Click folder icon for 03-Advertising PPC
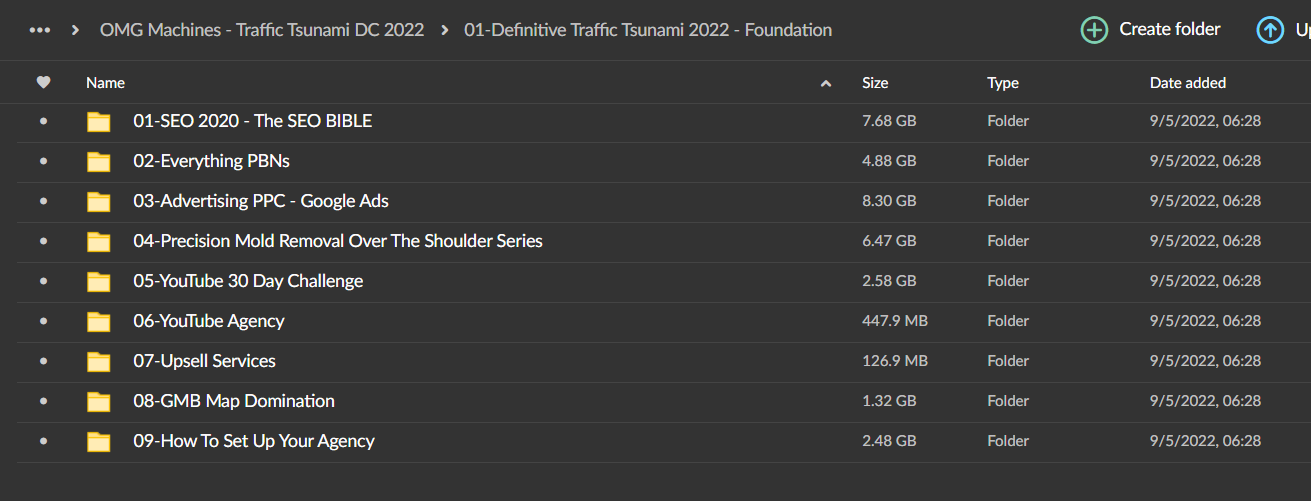The height and width of the screenshot is (501, 1311). (x=98, y=201)
